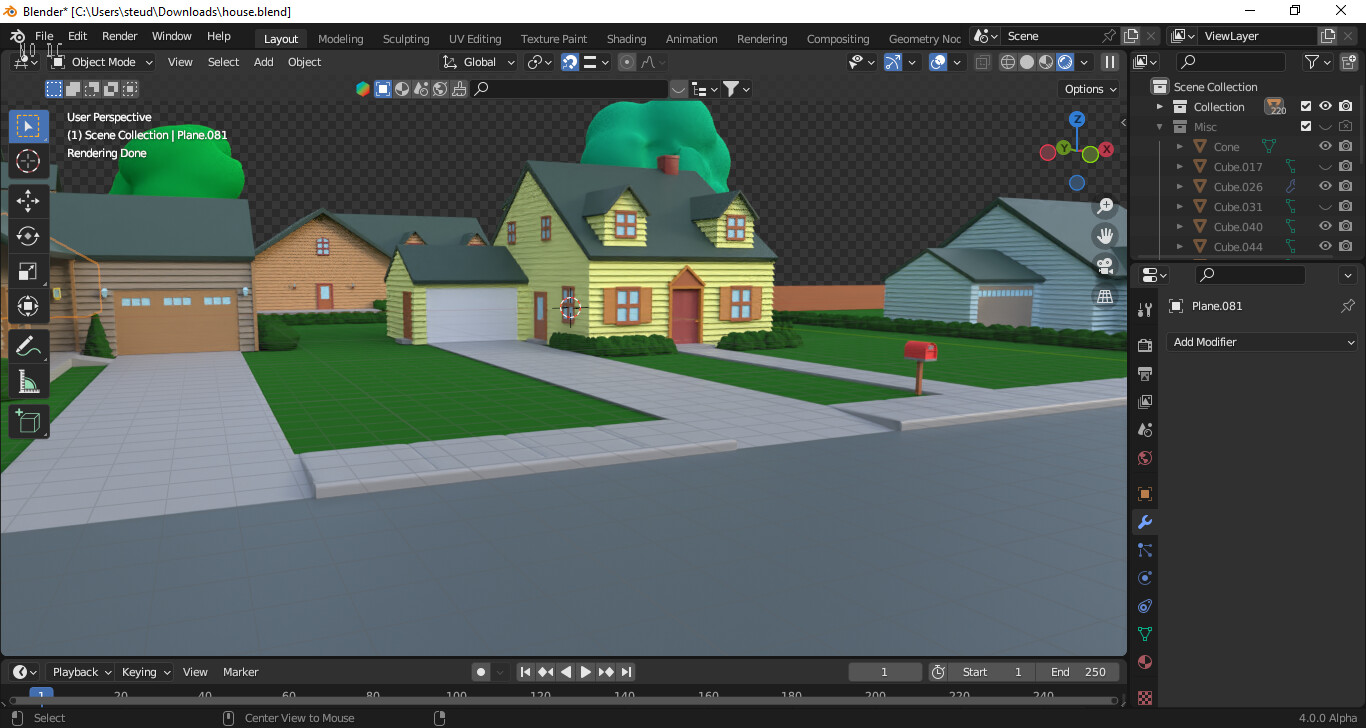
Task: Show Cube.017 in viewport
Action: coord(1326,166)
